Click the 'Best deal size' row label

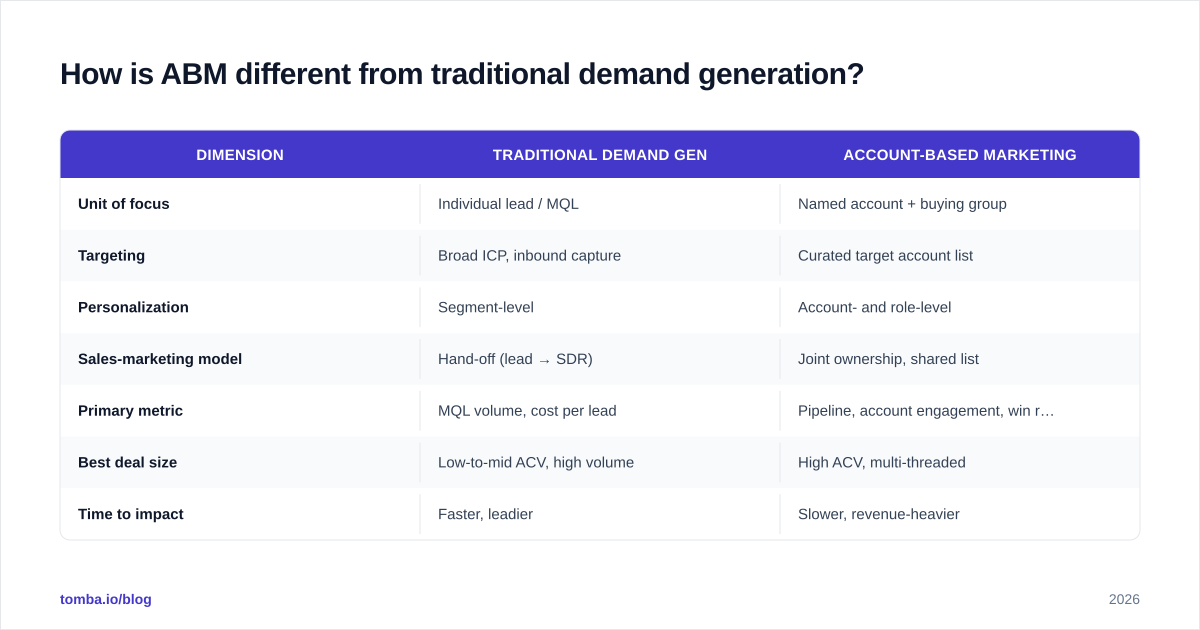(x=127, y=462)
